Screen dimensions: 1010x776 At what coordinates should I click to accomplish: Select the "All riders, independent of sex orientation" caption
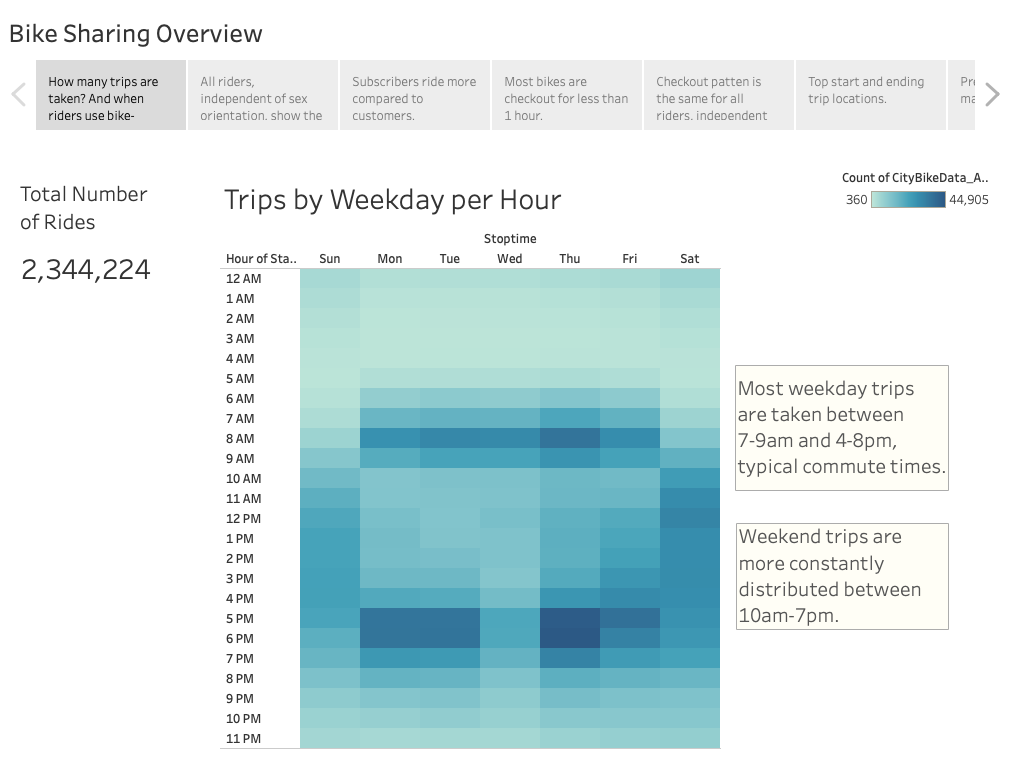point(262,94)
